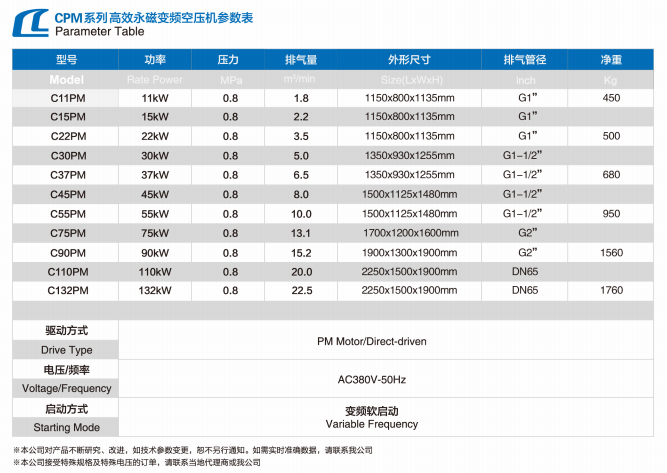Click the 'Drive Type' label
667x473 pixels.
click(x=67, y=350)
